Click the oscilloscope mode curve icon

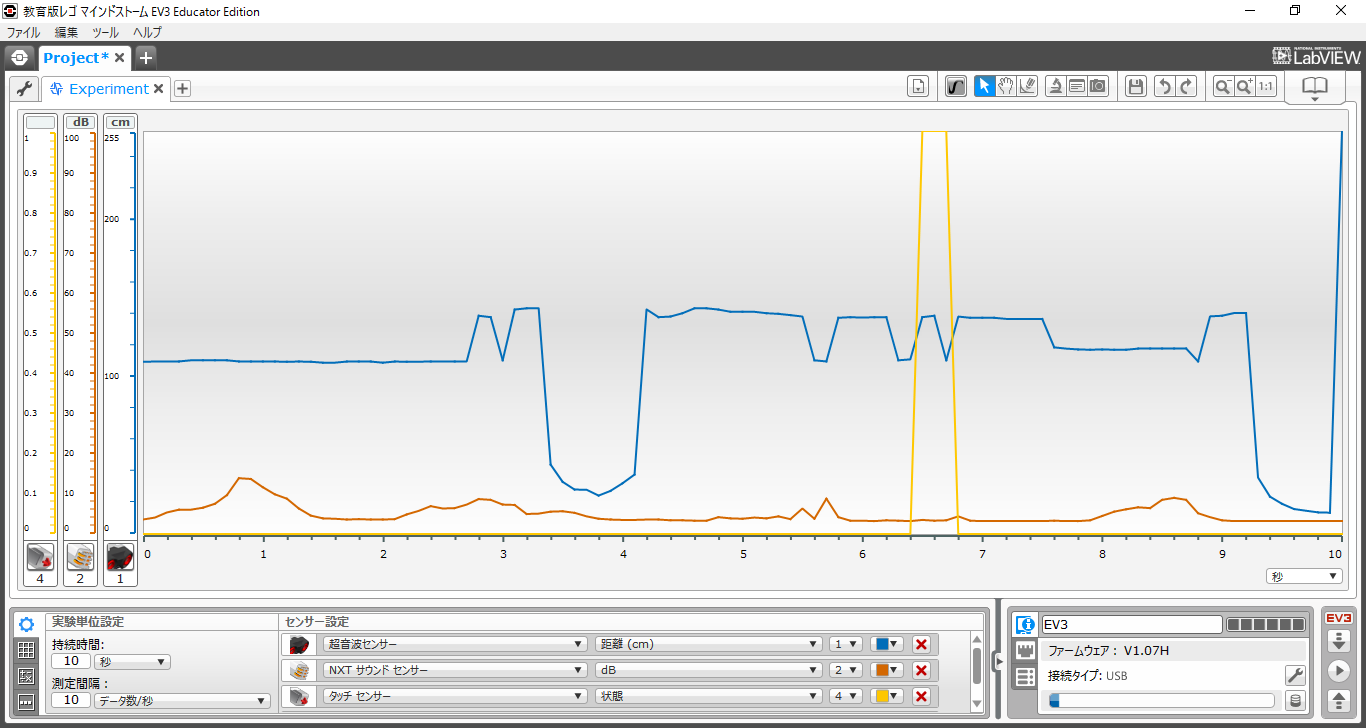click(955, 87)
